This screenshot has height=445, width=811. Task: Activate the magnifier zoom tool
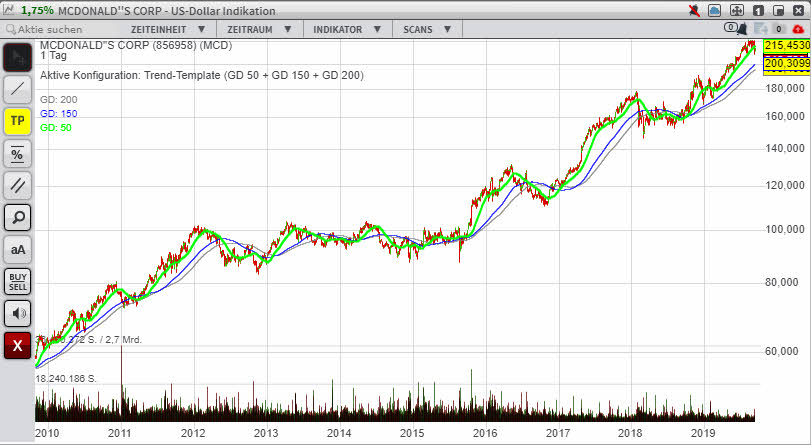[x=18, y=218]
